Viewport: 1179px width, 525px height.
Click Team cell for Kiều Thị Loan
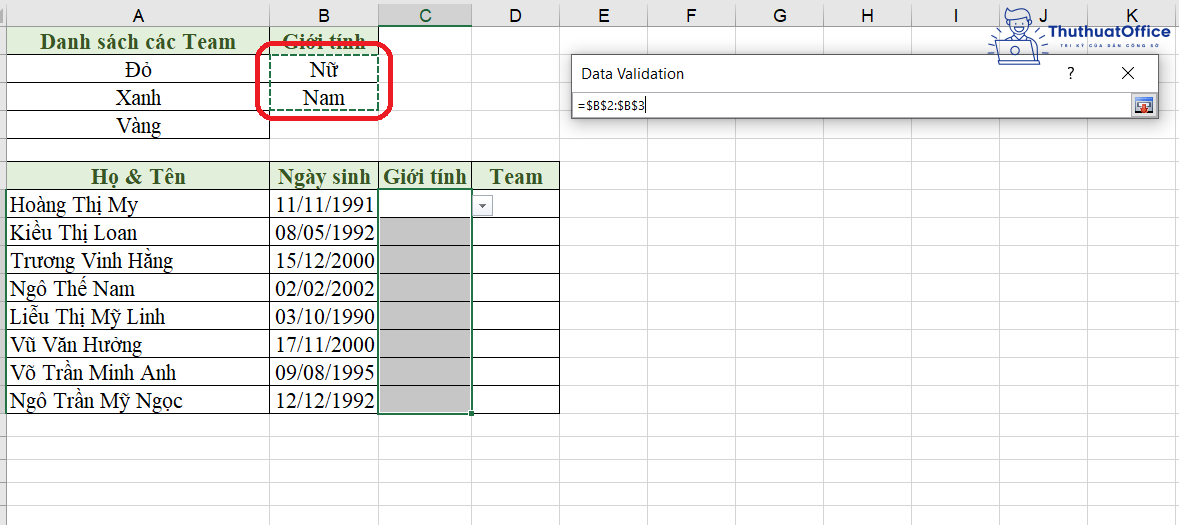516,232
